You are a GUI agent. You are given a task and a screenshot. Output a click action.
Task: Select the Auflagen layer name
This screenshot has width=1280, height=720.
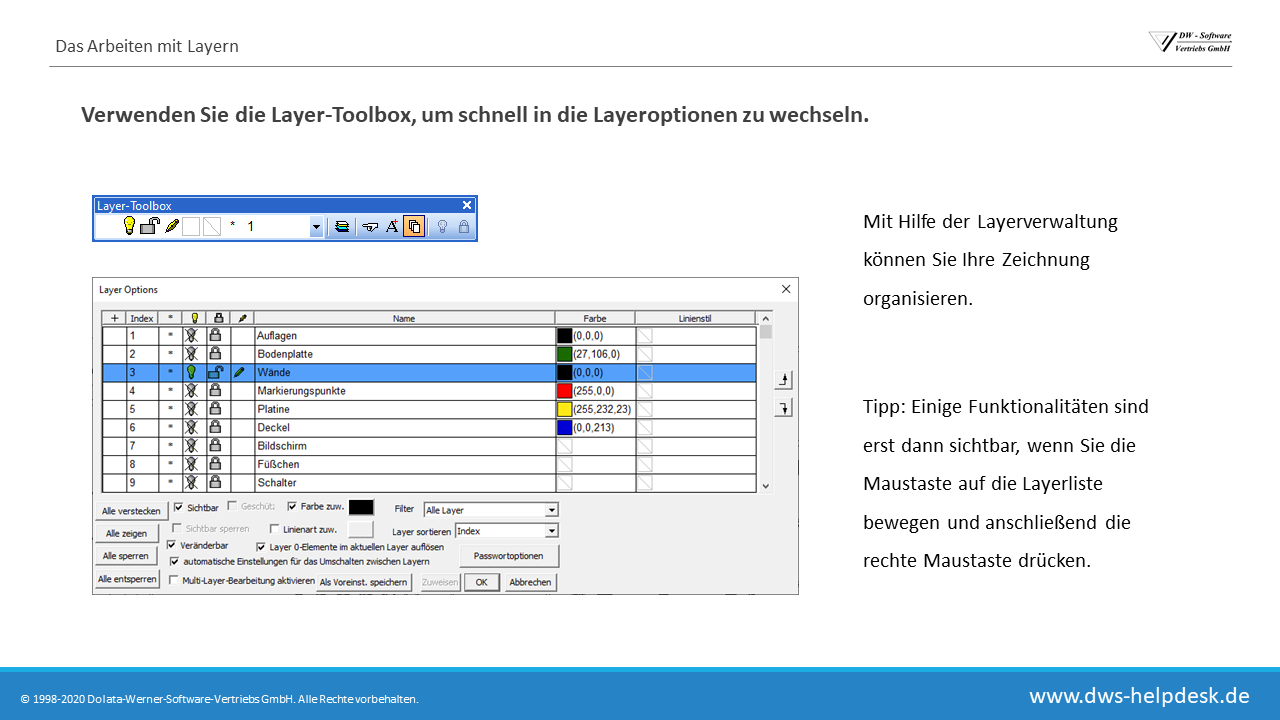click(x=277, y=336)
